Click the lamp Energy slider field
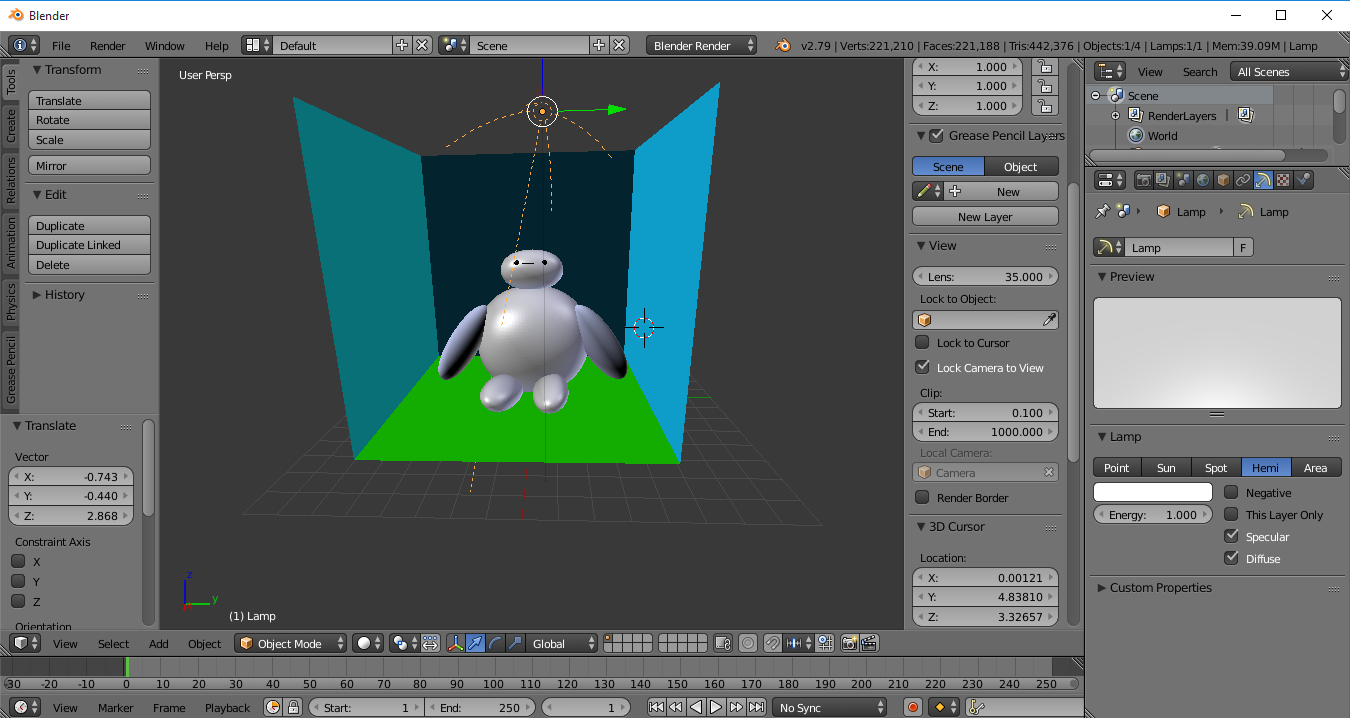 [1153, 514]
